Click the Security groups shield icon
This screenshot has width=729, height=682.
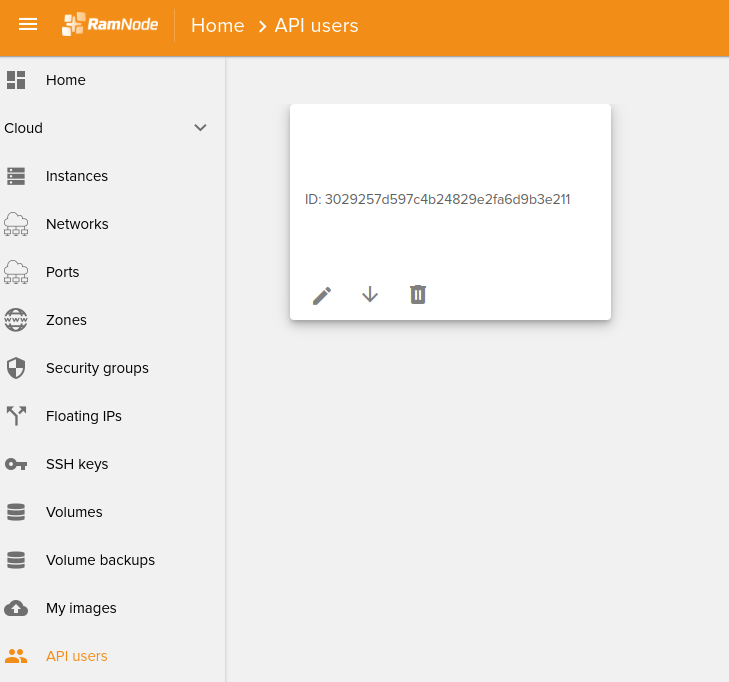(x=16, y=368)
